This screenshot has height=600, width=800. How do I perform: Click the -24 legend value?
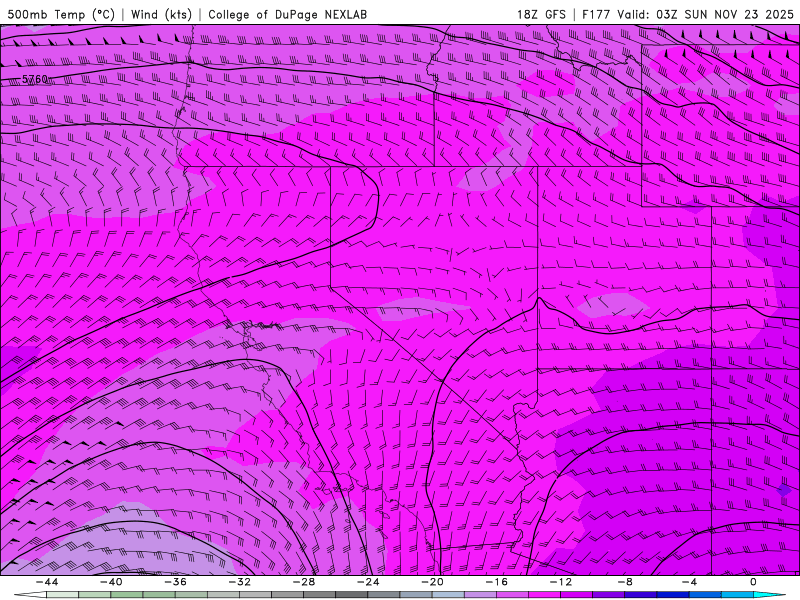point(368,582)
